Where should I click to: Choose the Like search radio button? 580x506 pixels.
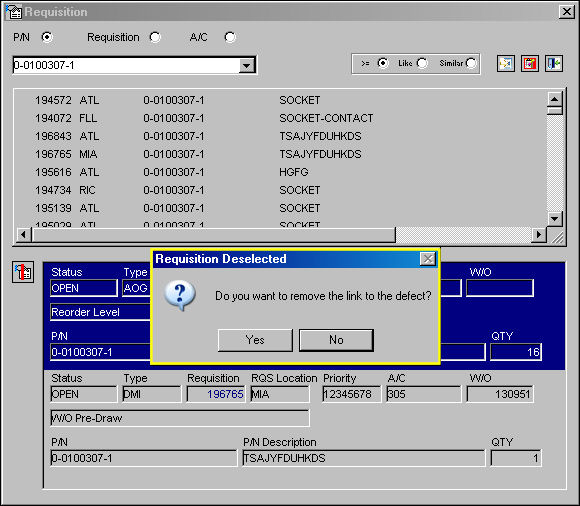coord(422,63)
